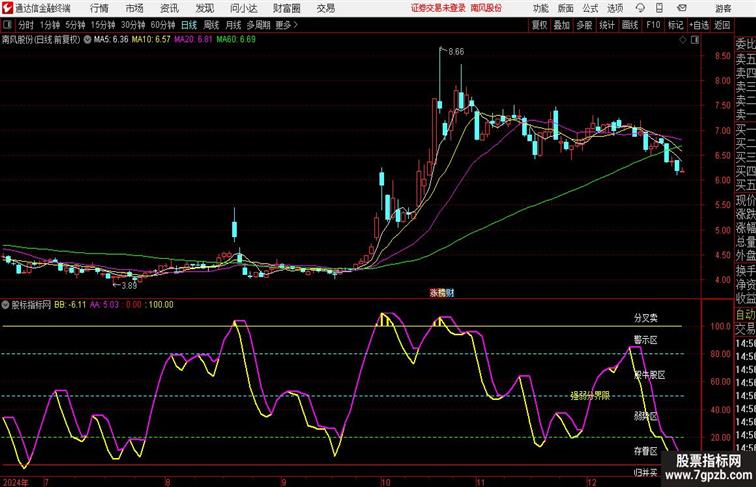756x487 pixels.
Task: Click the BB: -6.11 indicator value
Action: click(x=70, y=305)
